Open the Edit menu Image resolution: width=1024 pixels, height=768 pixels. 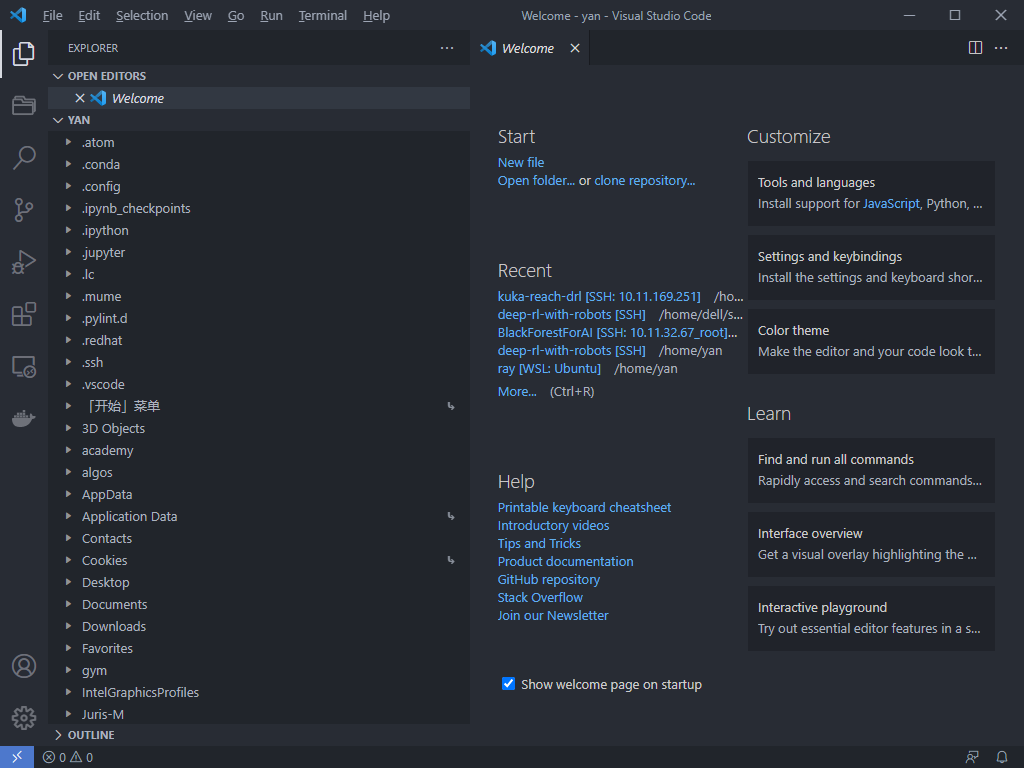(x=89, y=15)
